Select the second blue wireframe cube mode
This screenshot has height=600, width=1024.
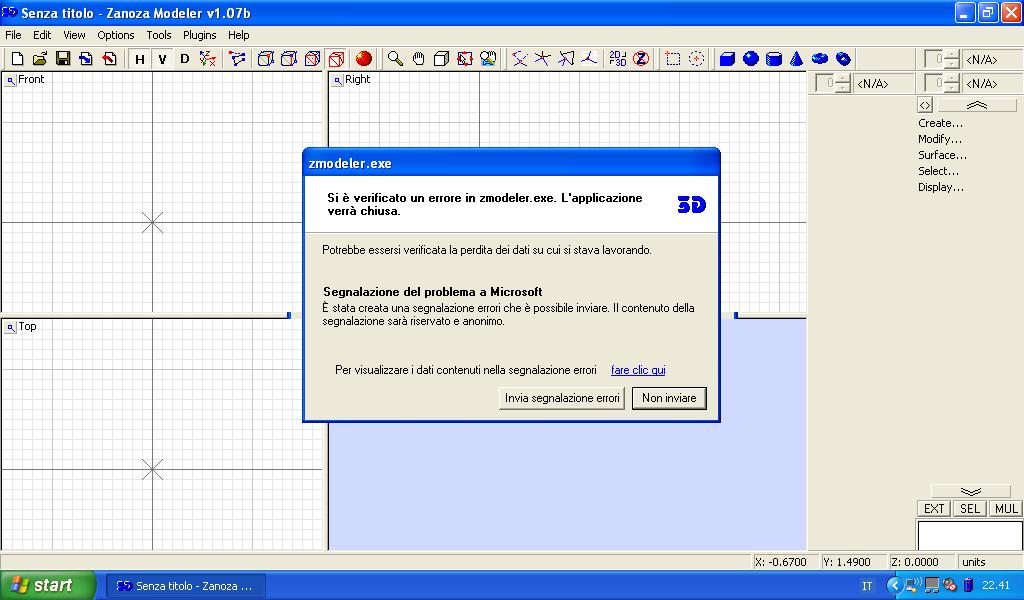(x=289, y=59)
